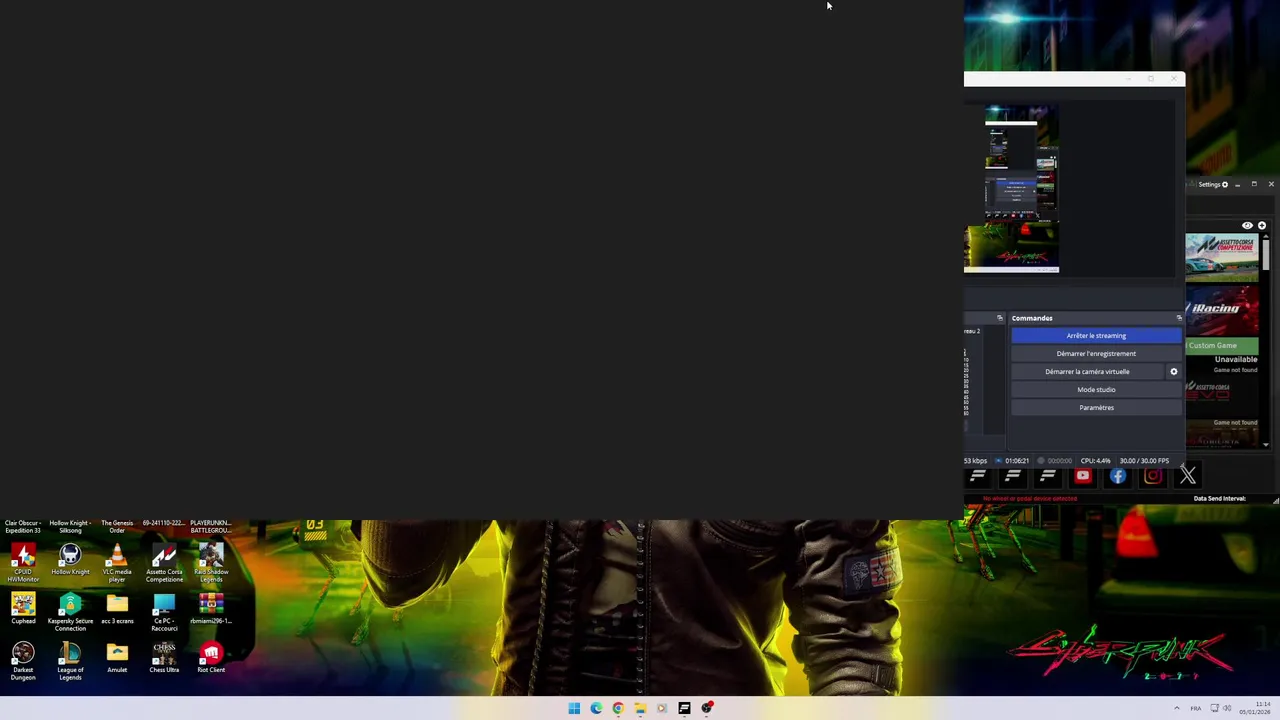Open Raid Shadow Legends desktop shortcut

tap(211, 563)
